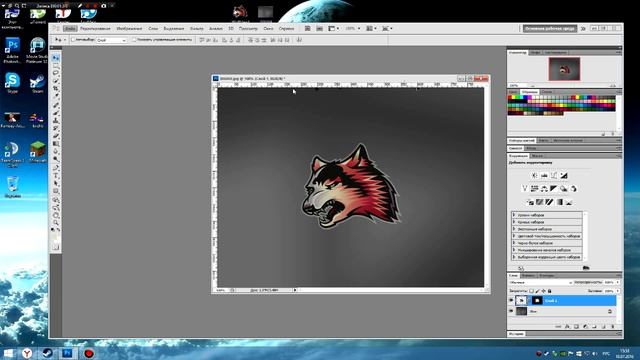The width and height of the screenshot is (640, 360).
Task: Hide the Слой 1 layer with eye icon
Action: pyautogui.click(x=511, y=300)
